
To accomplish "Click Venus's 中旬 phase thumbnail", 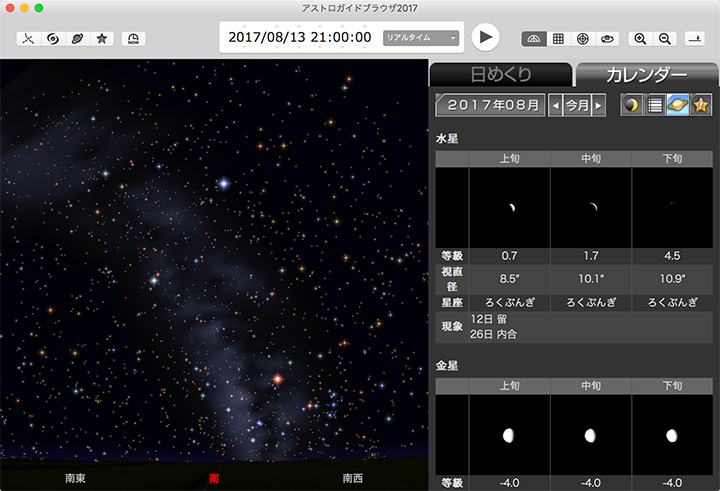I will point(591,435).
